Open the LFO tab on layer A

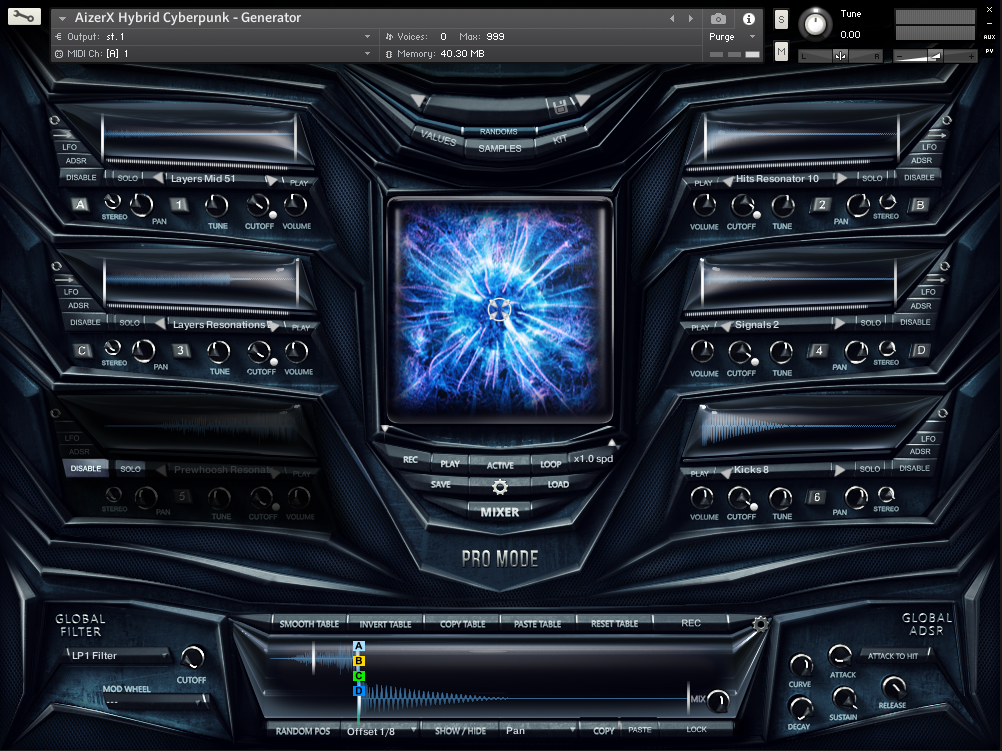coord(70,147)
